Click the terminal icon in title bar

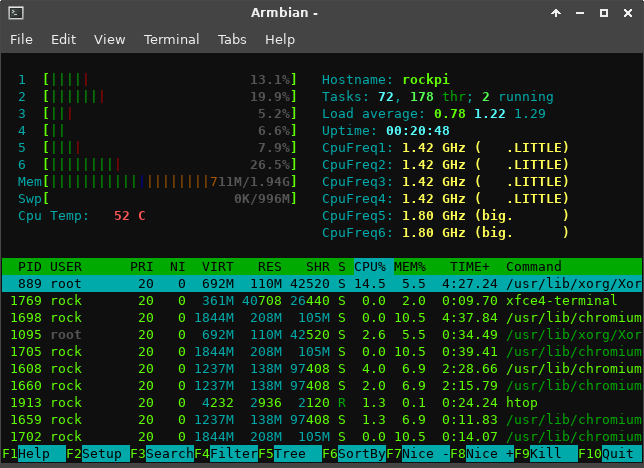(16, 13)
